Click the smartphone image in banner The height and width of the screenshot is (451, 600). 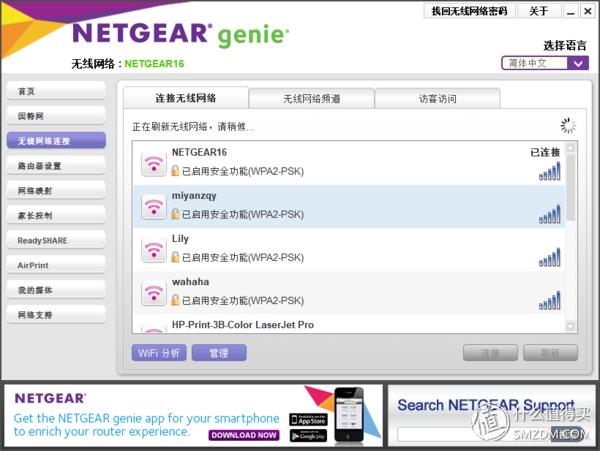point(348,415)
